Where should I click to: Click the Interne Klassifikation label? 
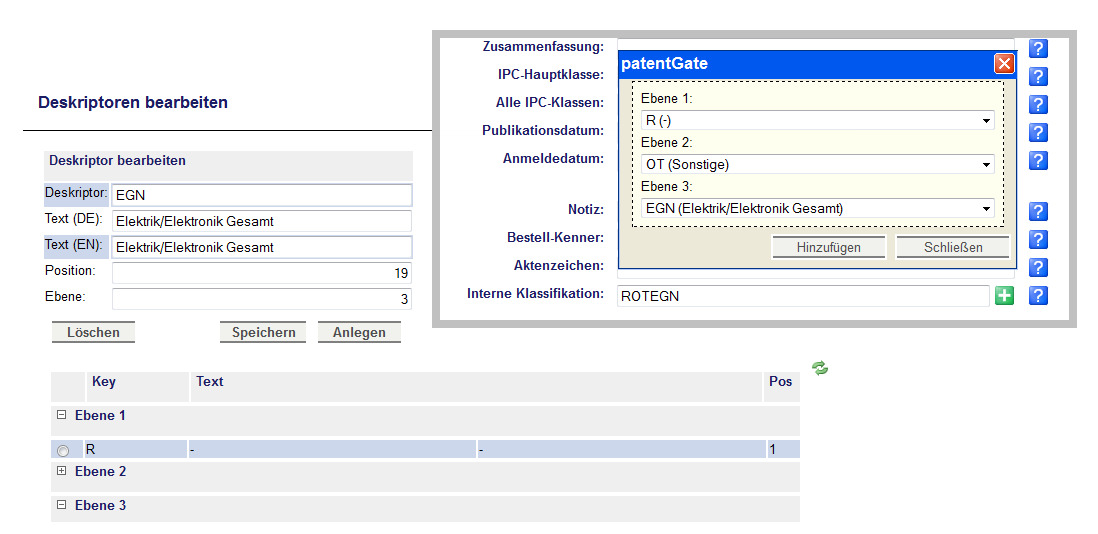pyautogui.click(x=535, y=294)
